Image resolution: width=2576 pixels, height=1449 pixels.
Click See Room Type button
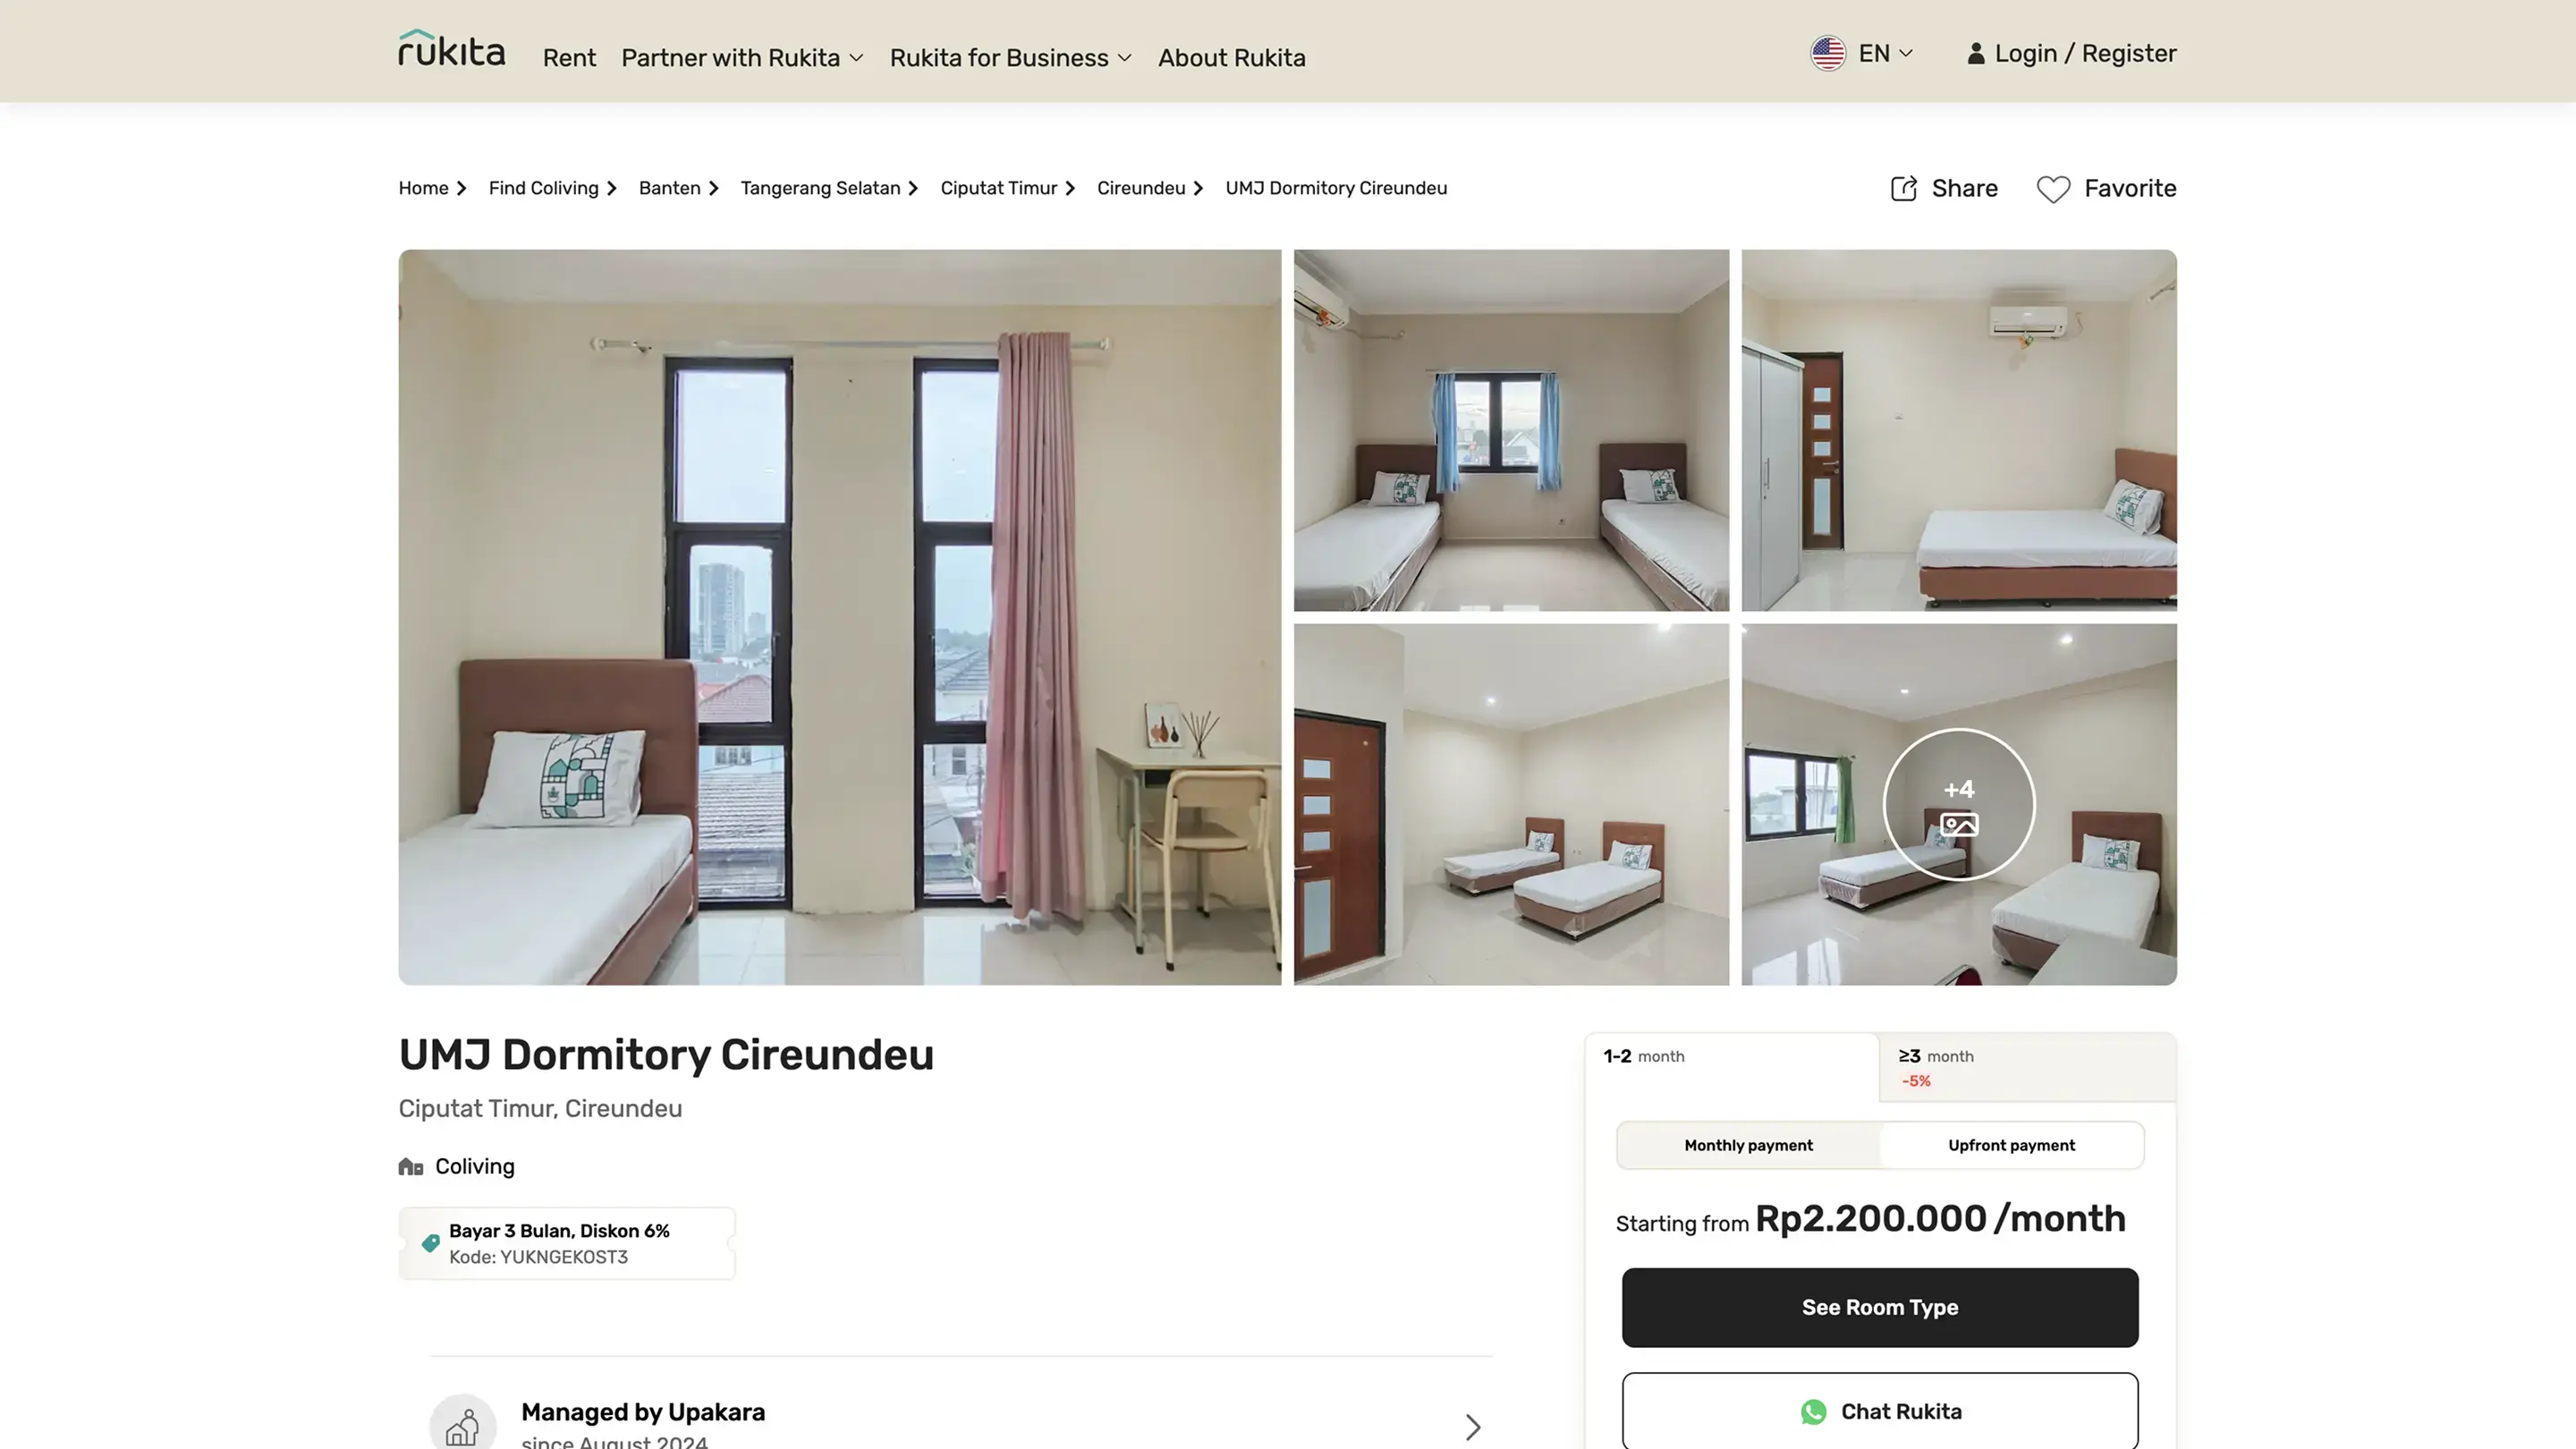1880,1307
